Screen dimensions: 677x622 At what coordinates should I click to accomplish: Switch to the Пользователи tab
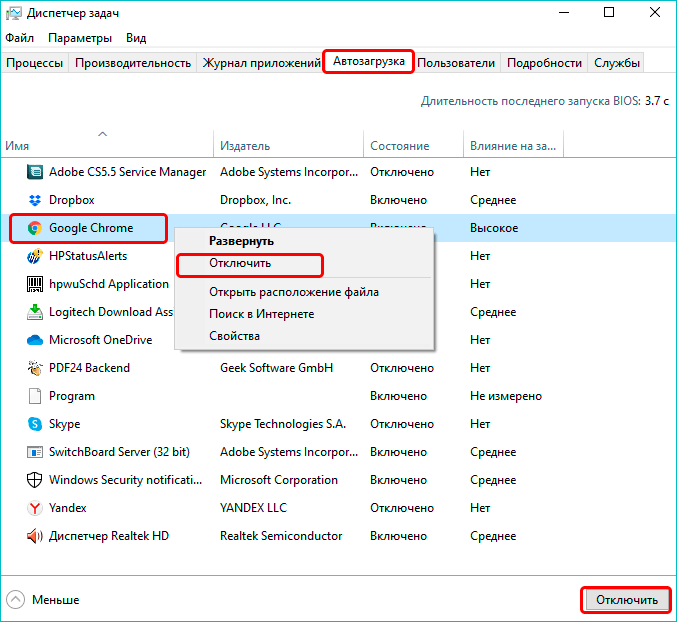coord(456,63)
